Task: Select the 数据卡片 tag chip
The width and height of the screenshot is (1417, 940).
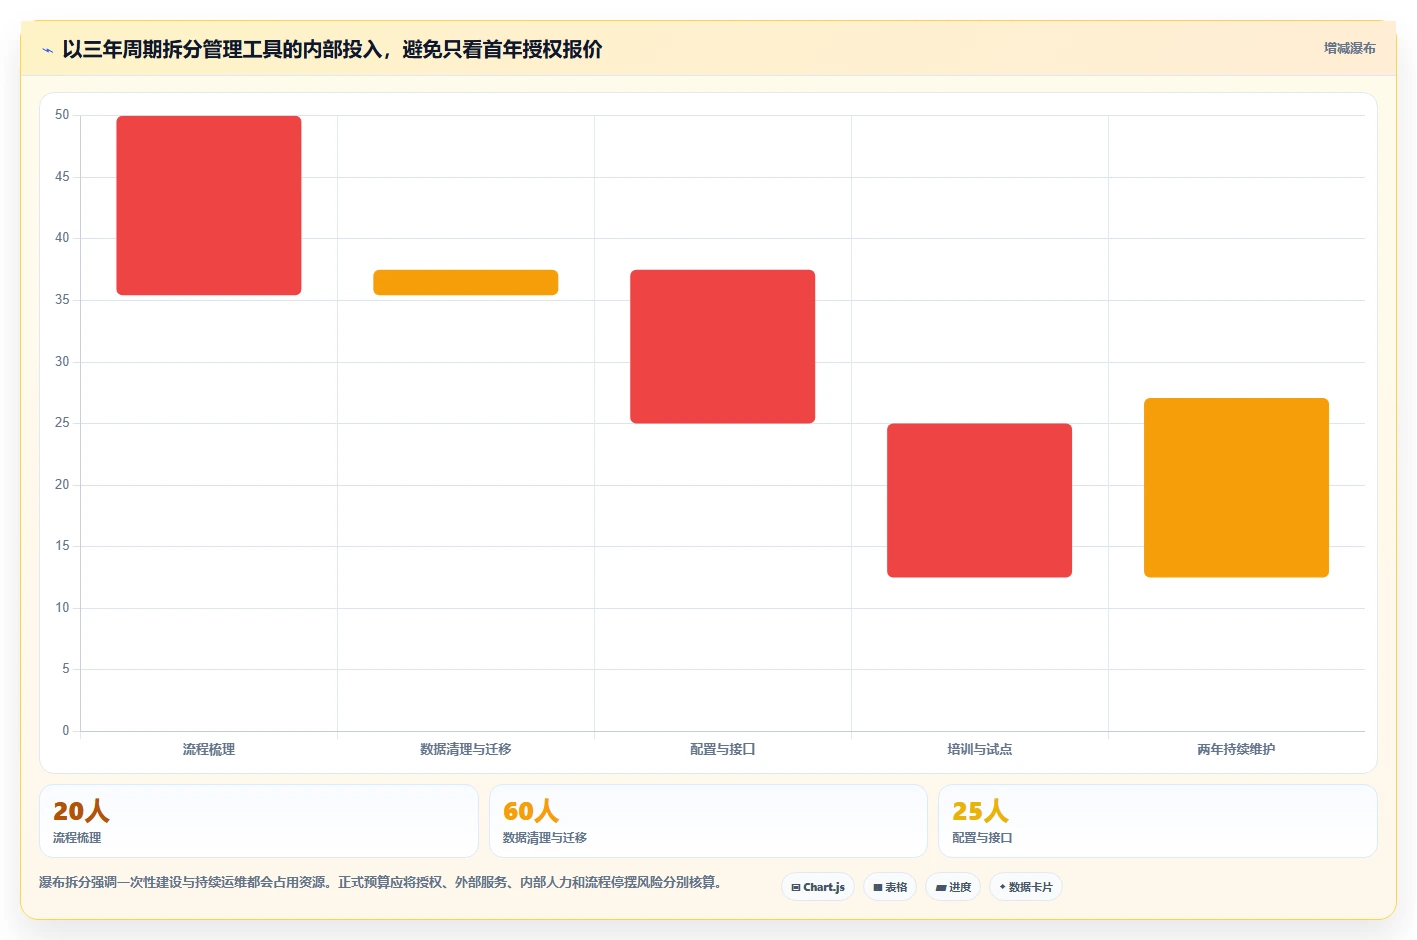Action: [1026, 887]
